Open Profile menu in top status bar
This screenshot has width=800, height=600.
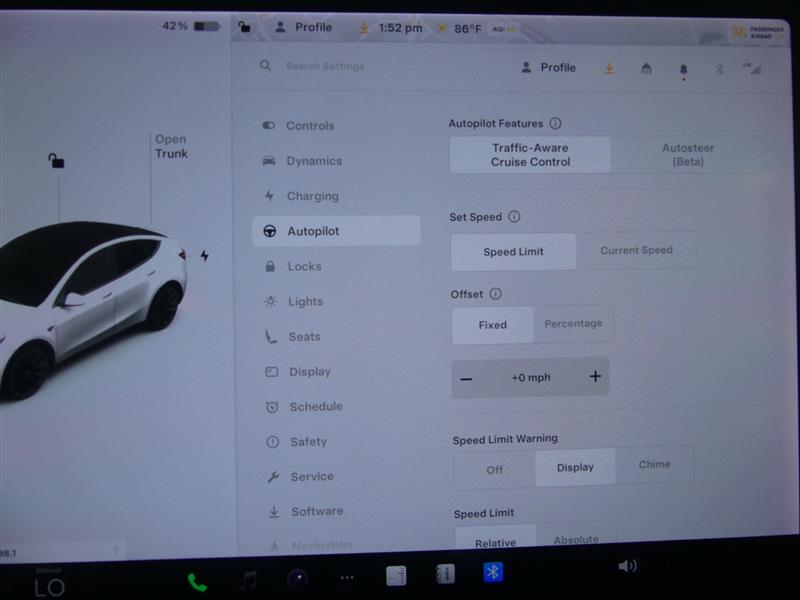click(304, 27)
